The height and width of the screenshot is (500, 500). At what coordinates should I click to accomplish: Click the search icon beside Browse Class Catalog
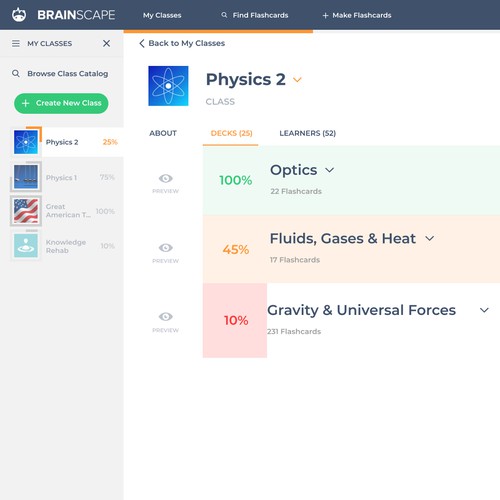pyautogui.click(x=16, y=73)
